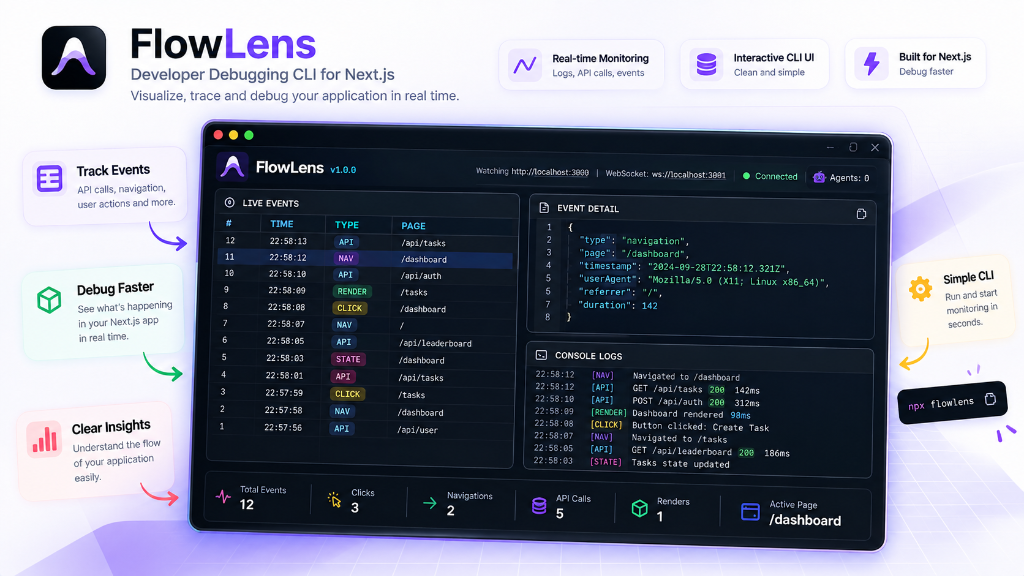Click the CLICK badge in row 8
1024x576 pixels.
349,308
